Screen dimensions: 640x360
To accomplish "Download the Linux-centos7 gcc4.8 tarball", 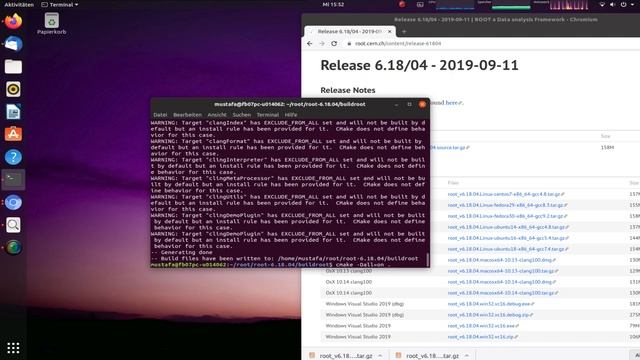I will [506, 194].
